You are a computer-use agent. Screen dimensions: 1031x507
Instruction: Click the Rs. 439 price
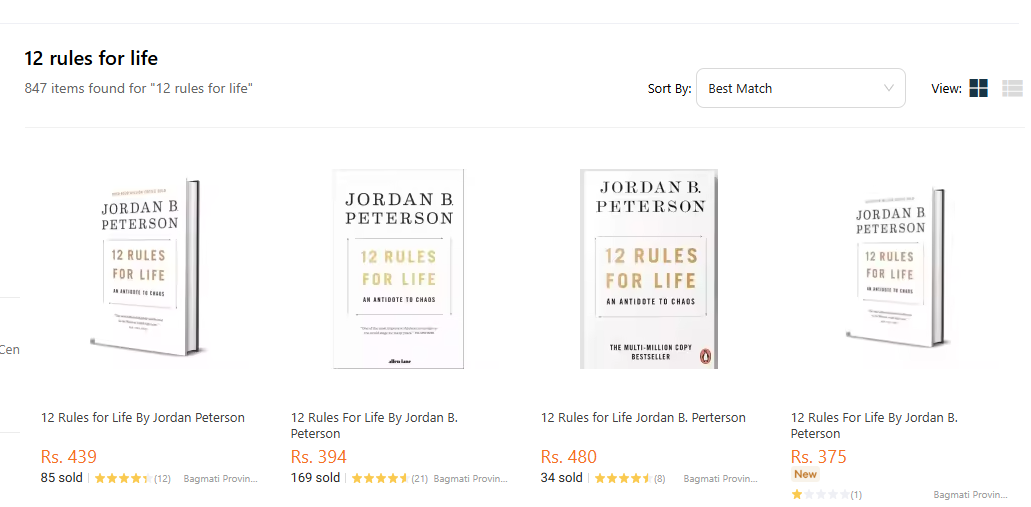[x=69, y=457]
